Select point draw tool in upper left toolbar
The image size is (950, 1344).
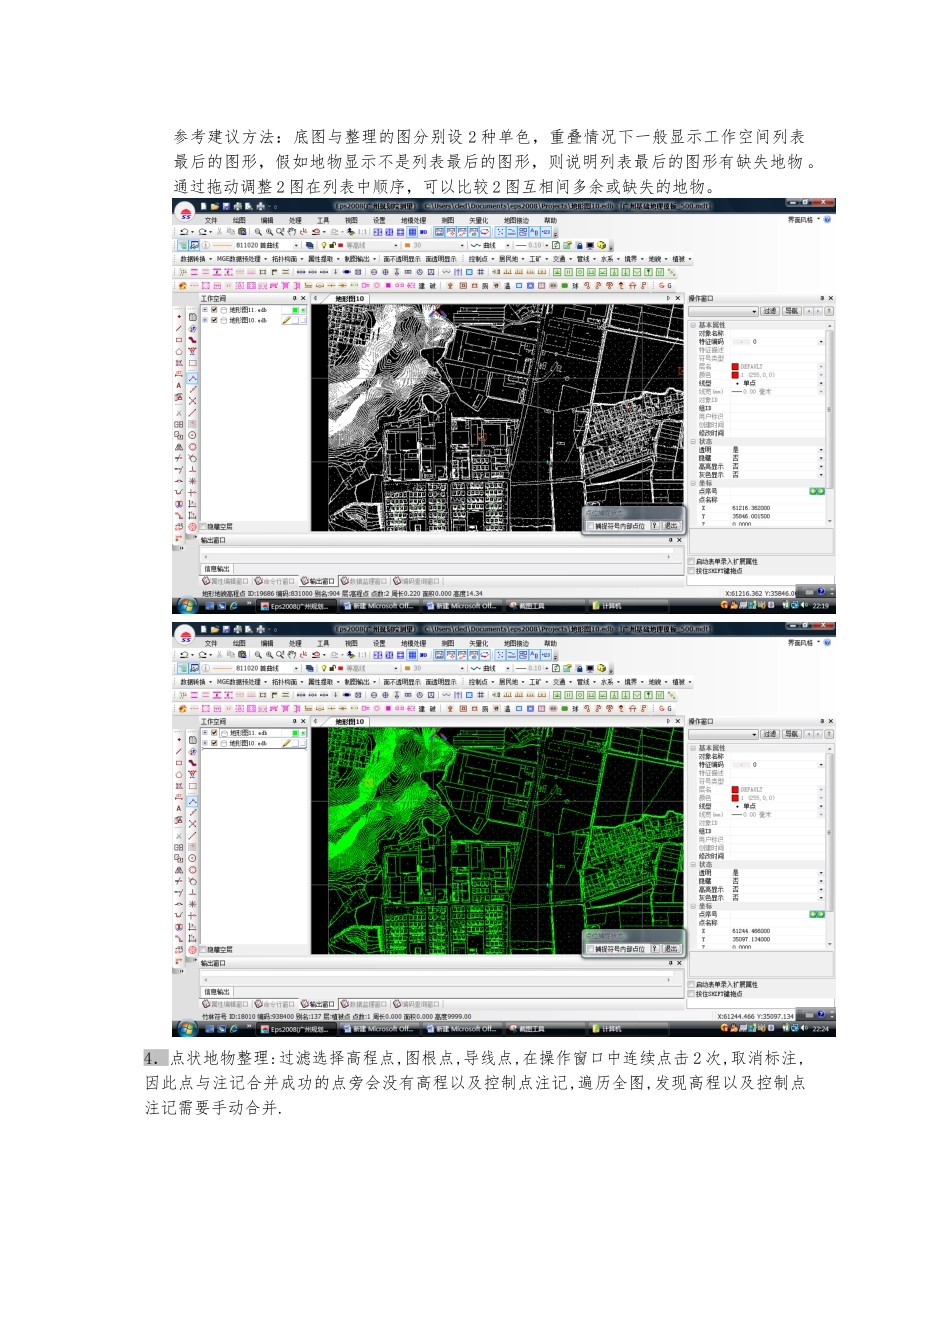179,317
